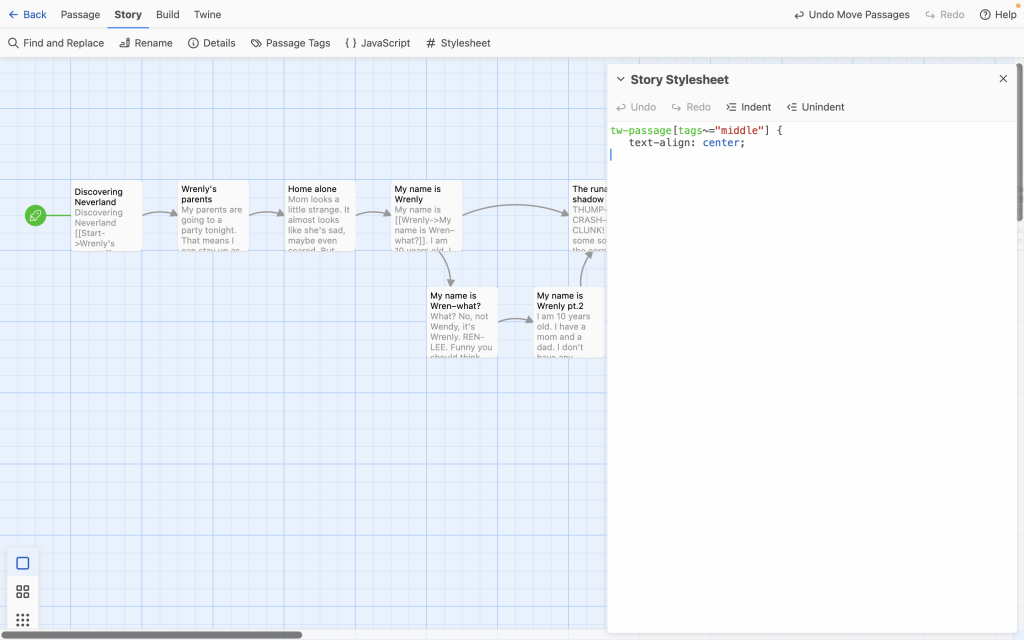
Task: Open the Passage tab
Action: 80,15
